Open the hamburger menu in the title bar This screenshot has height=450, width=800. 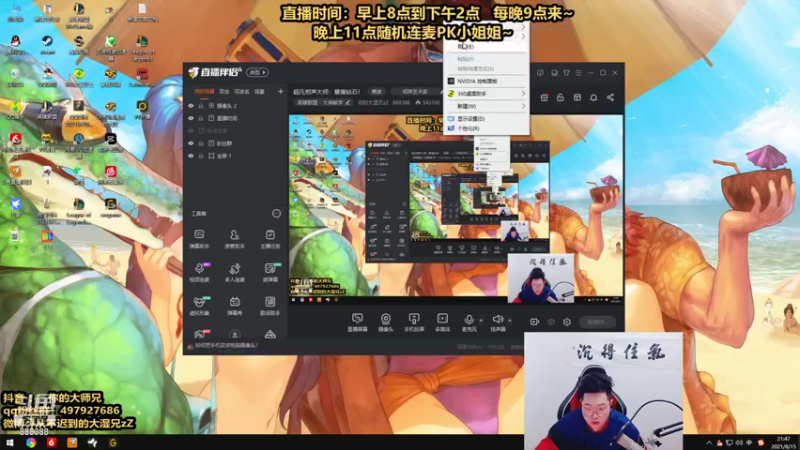(x=579, y=73)
